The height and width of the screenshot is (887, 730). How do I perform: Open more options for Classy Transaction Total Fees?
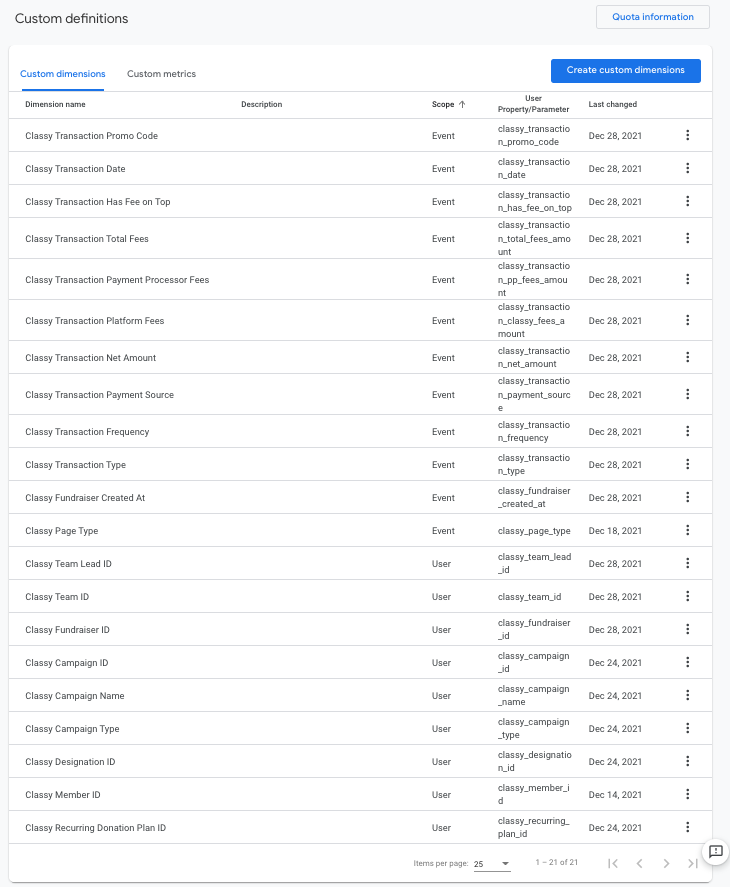(x=688, y=238)
